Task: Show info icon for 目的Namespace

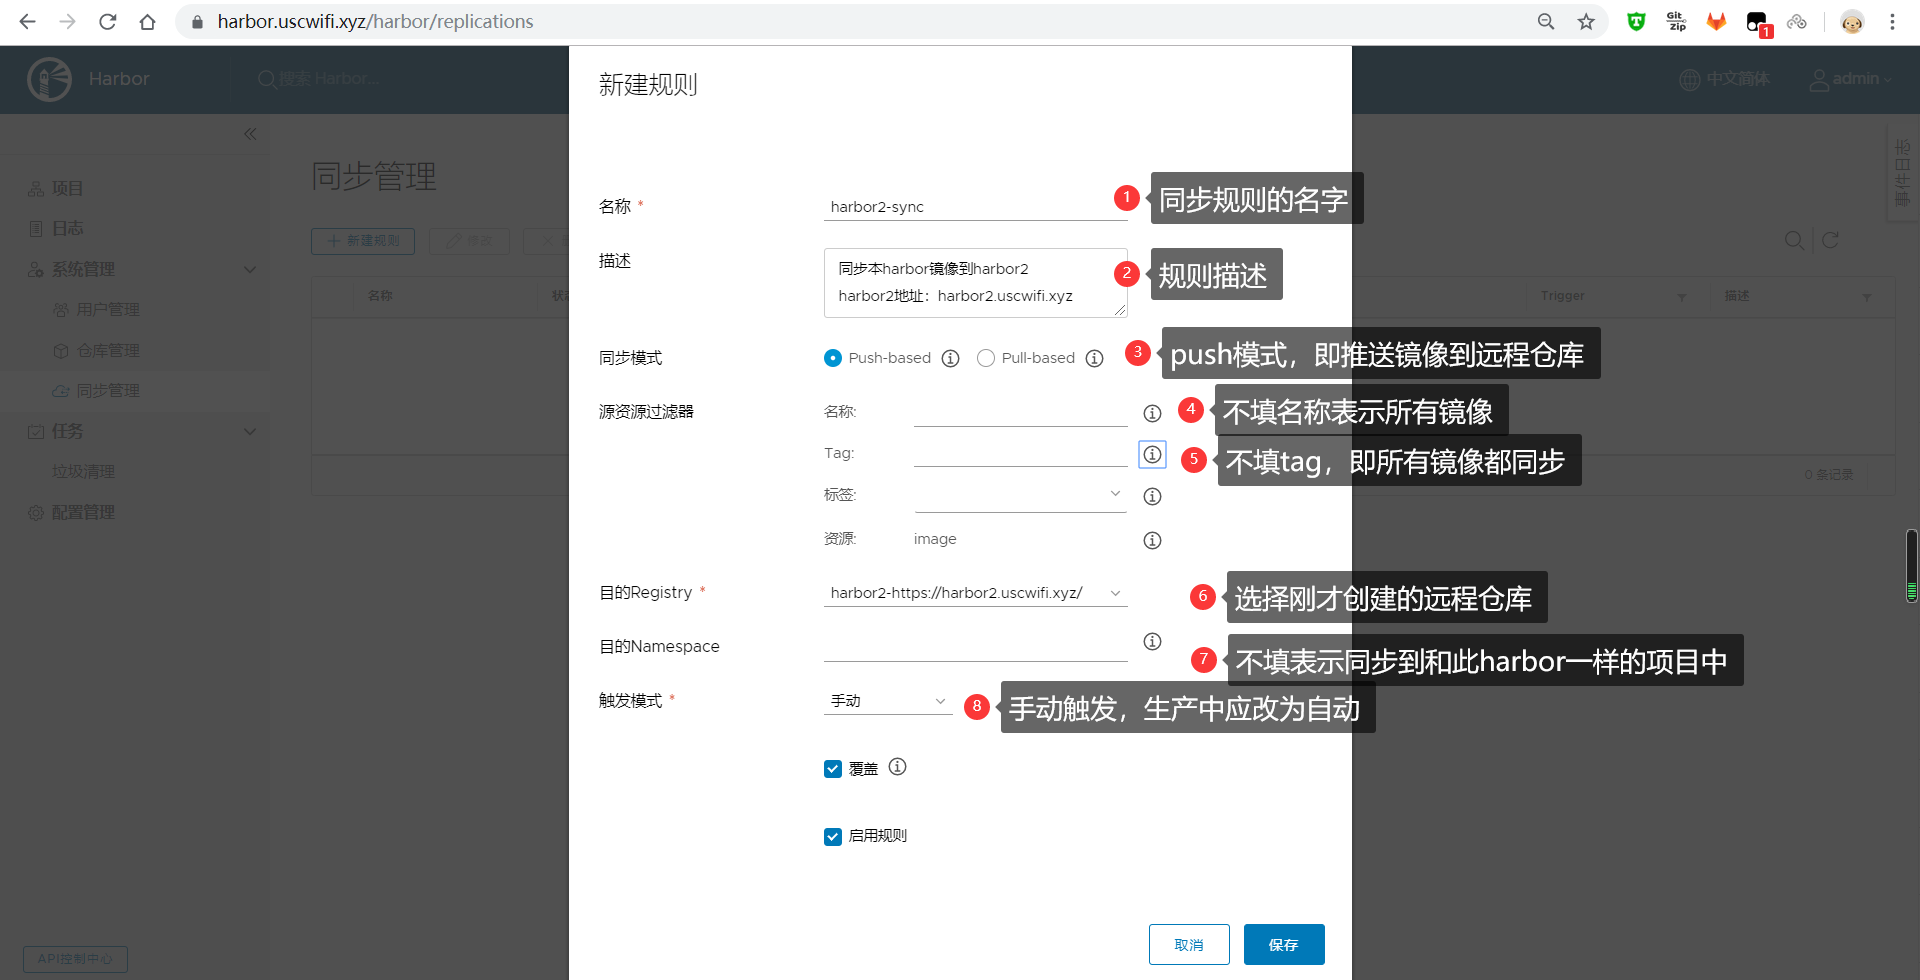Action: pos(1152,641)
